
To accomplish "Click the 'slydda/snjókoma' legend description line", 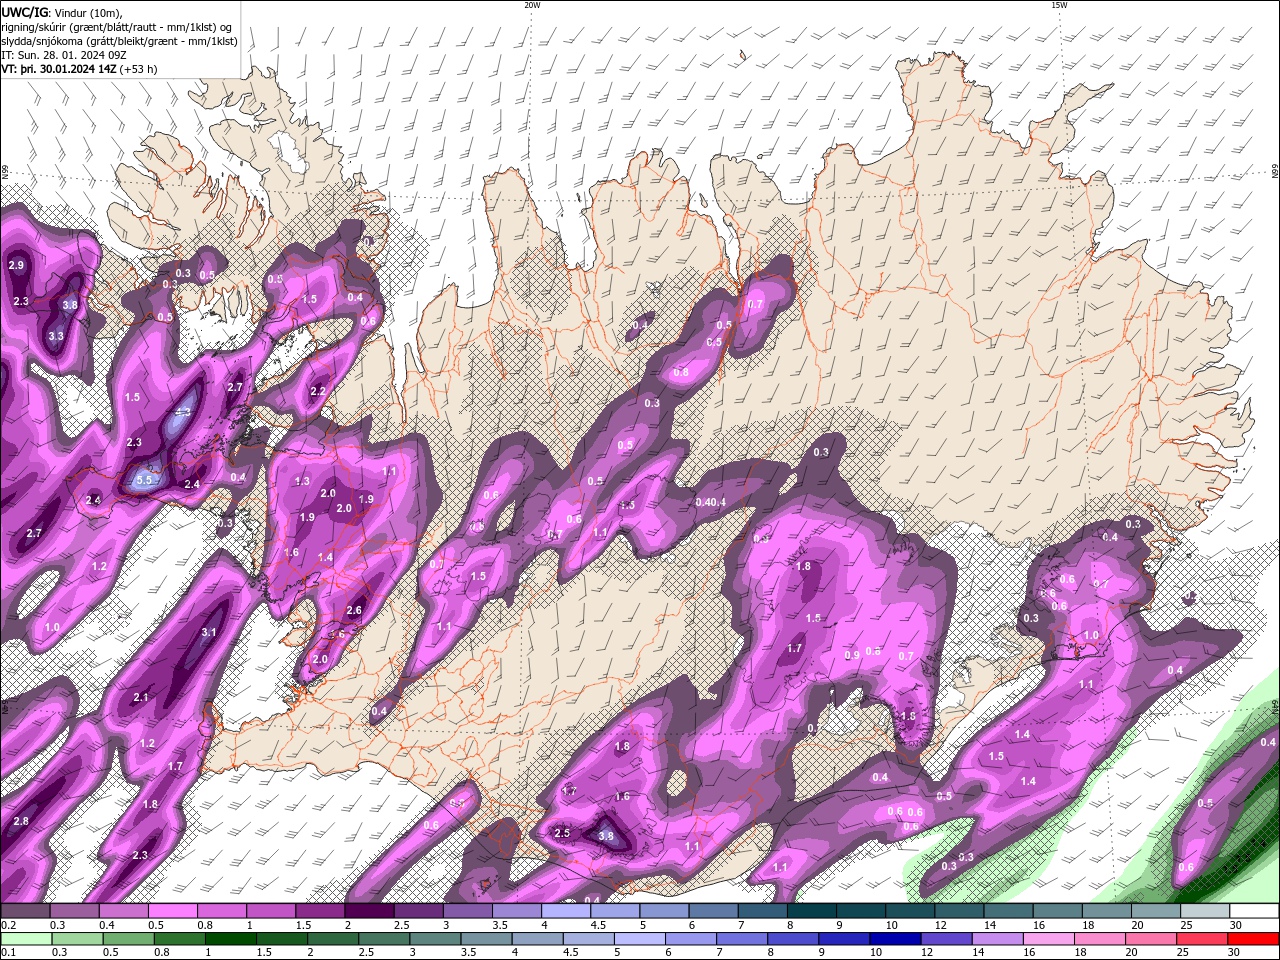I will pyautogui.click(x=119, y=41).
